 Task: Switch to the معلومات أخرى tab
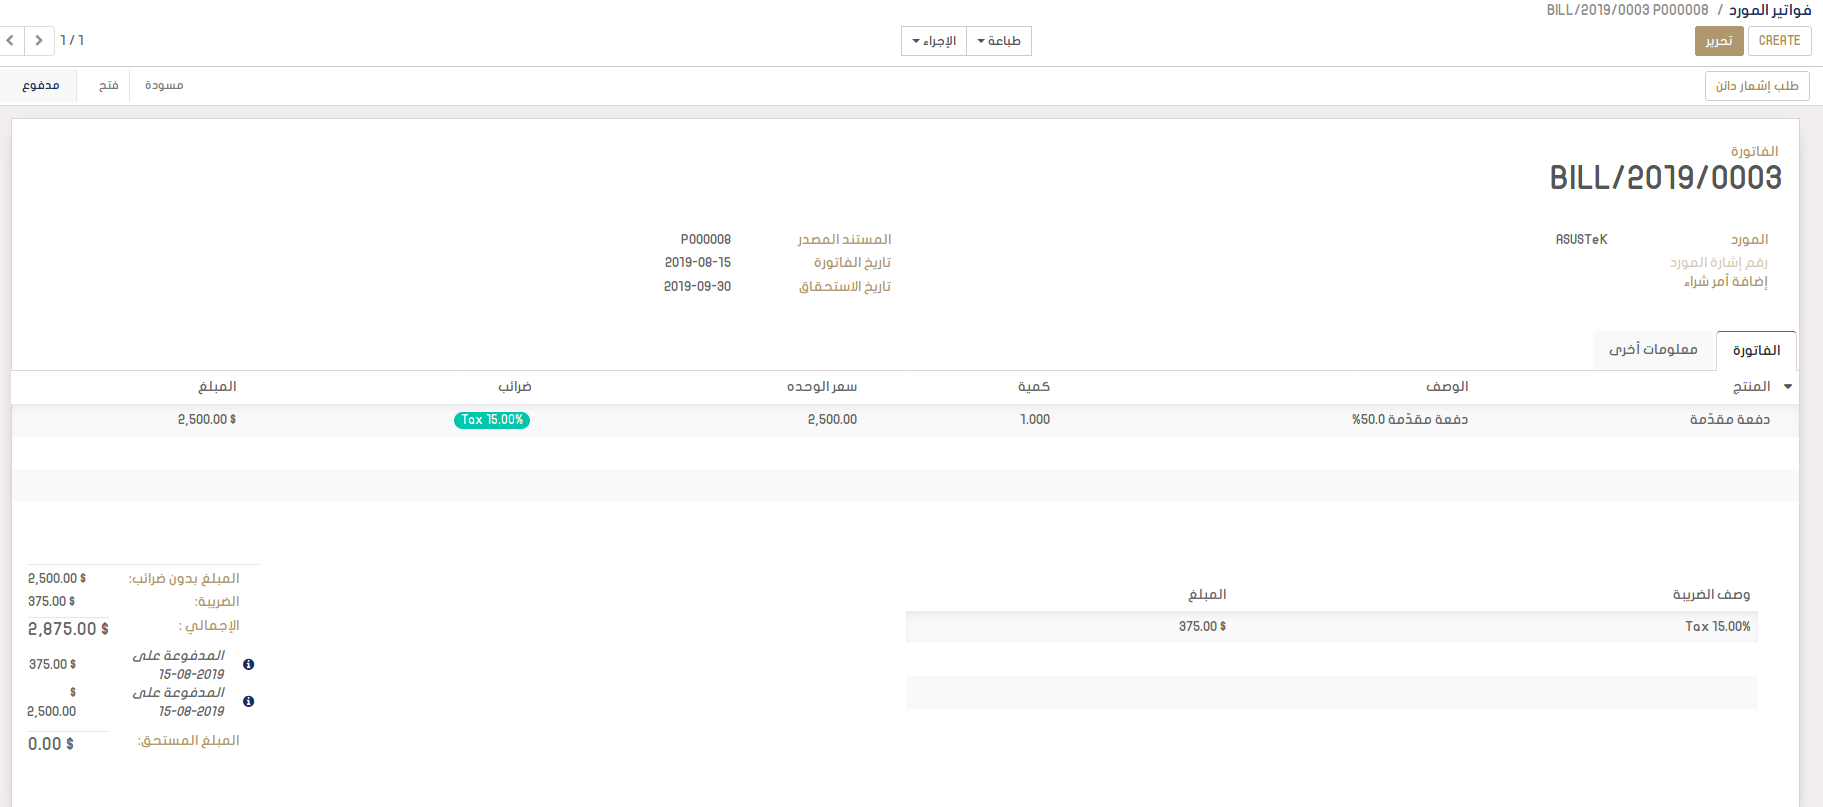[1653, 350]
